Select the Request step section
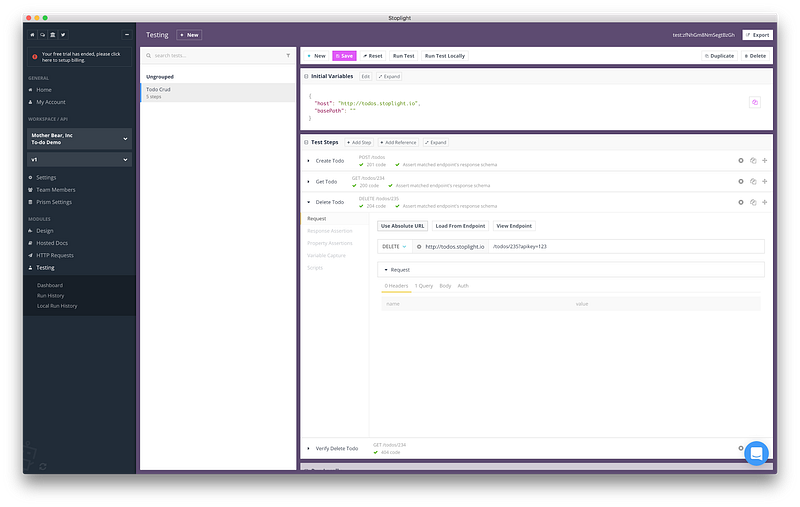Image resolution: width=800 pixels, height=507 pixels. tap(335, 219)
